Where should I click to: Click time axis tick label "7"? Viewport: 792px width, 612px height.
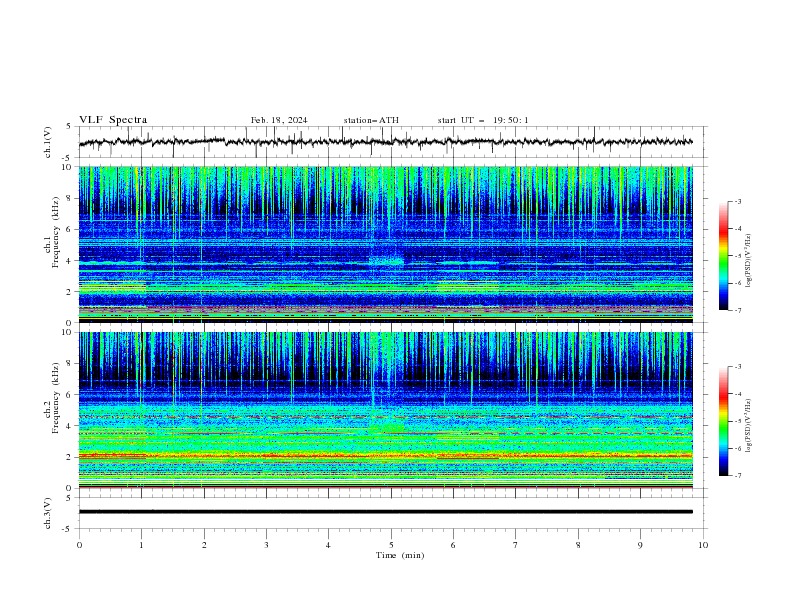[516, 545]
